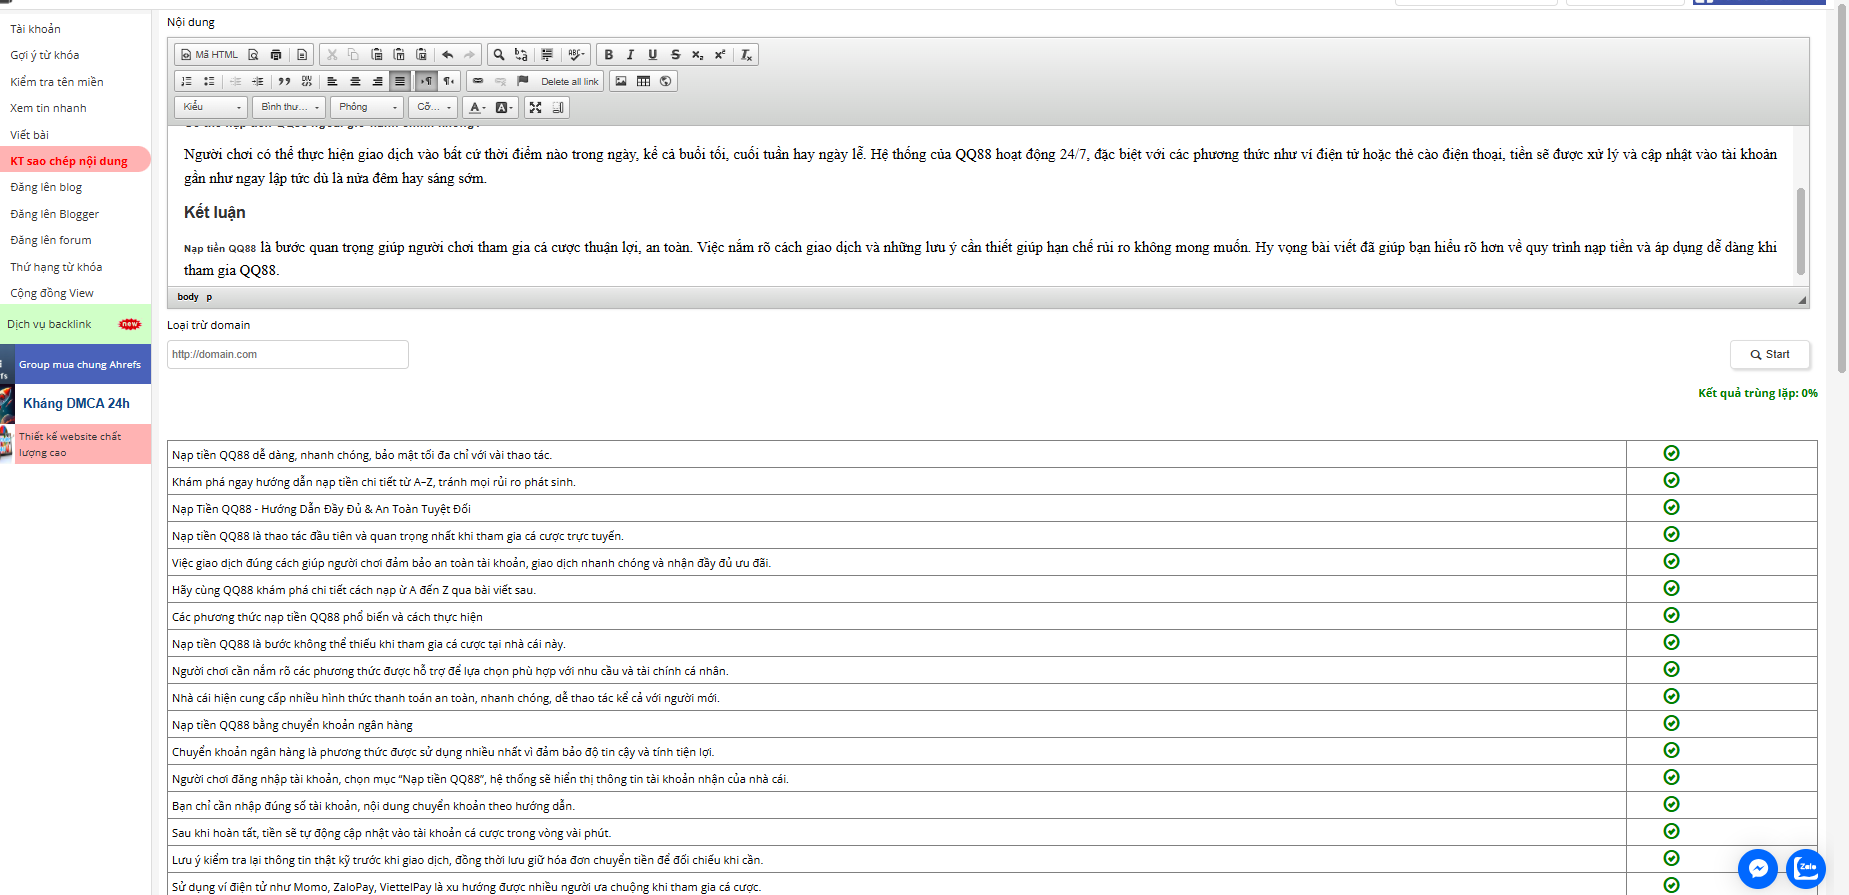The width and height of the screenshot is (1849, 895).
Task: Toggle left-to-right text direction
Action: [x=426, y=81]
